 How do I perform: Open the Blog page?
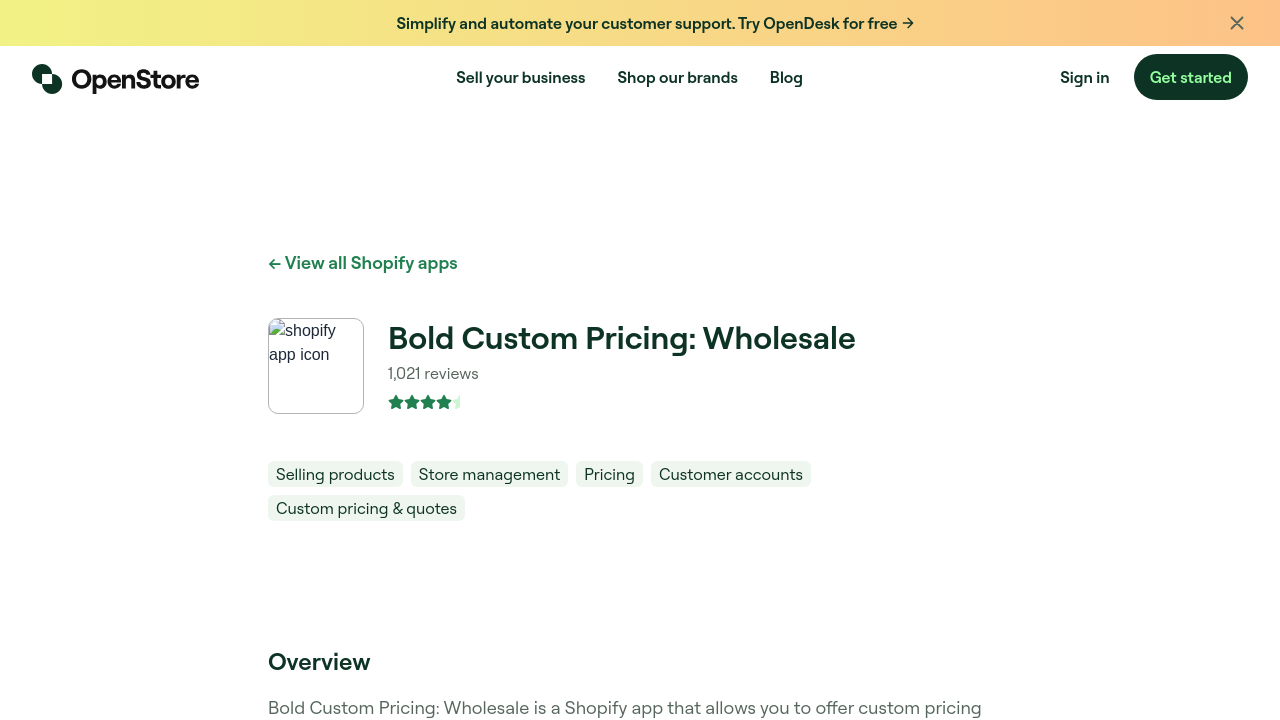[x=786, y=78]
